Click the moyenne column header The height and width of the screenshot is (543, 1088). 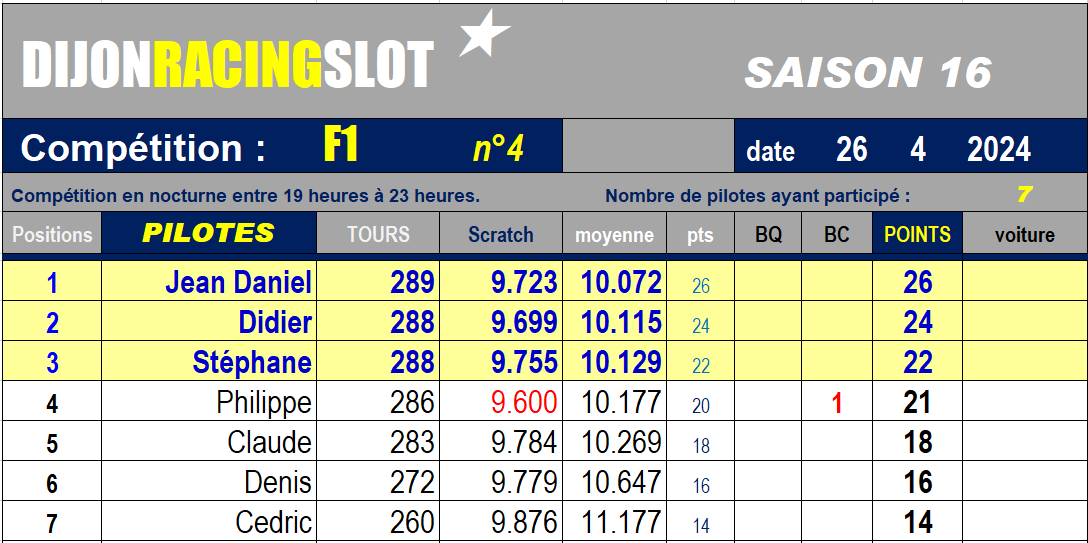tap(614, 234)
